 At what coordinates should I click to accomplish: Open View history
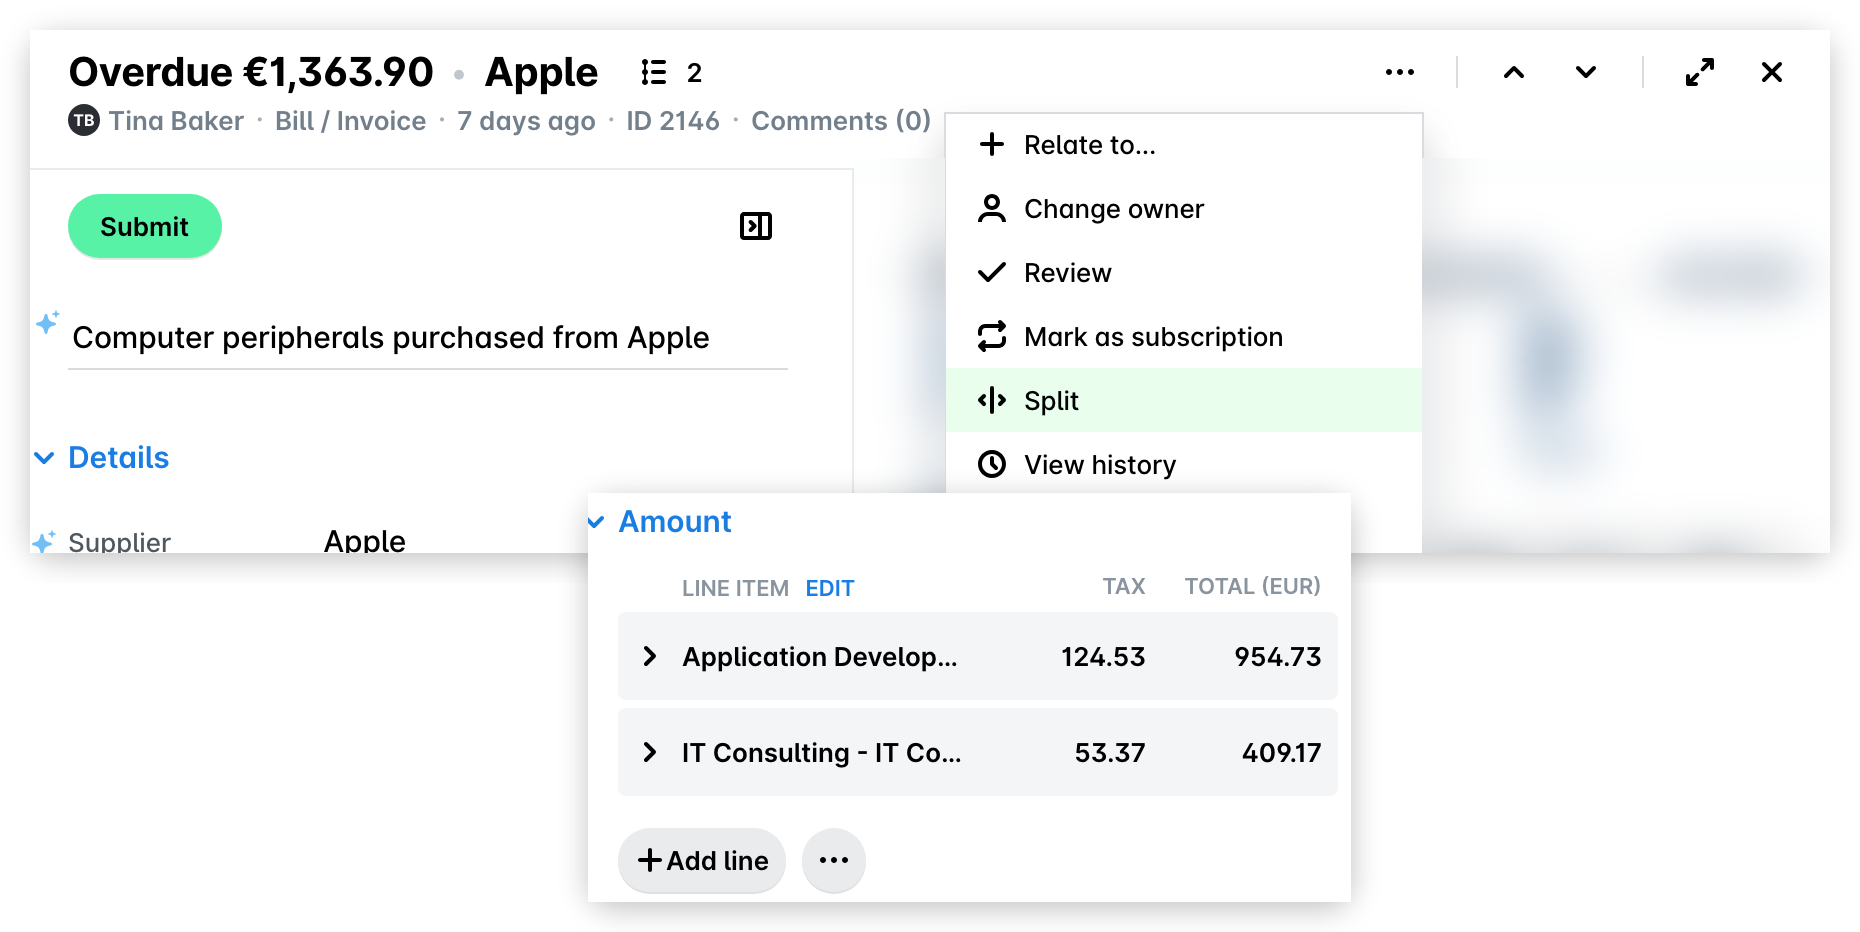click(1184, 464)
